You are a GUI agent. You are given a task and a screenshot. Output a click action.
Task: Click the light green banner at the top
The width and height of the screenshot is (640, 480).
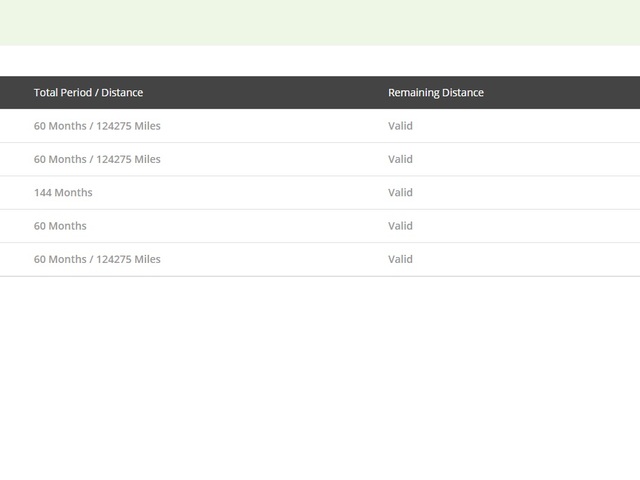pyautogui.click(x=320, y=22)
